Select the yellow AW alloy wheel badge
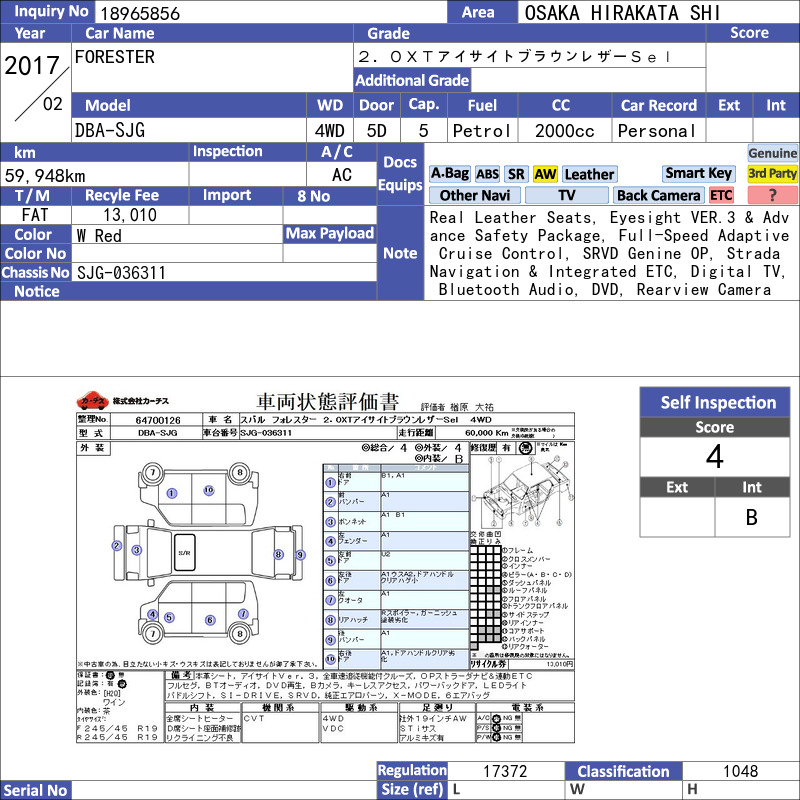The height and width of the screenshot is (800, 800). click(x=545, y=174)
